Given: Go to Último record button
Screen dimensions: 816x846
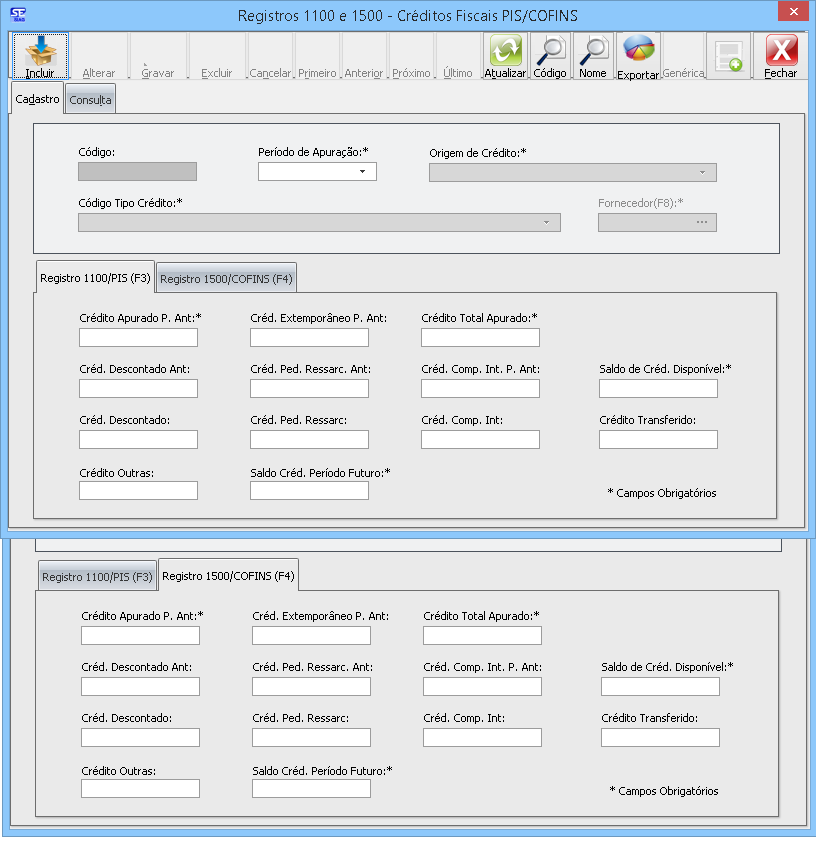Looking at the screenshot, I should (457, 58).
